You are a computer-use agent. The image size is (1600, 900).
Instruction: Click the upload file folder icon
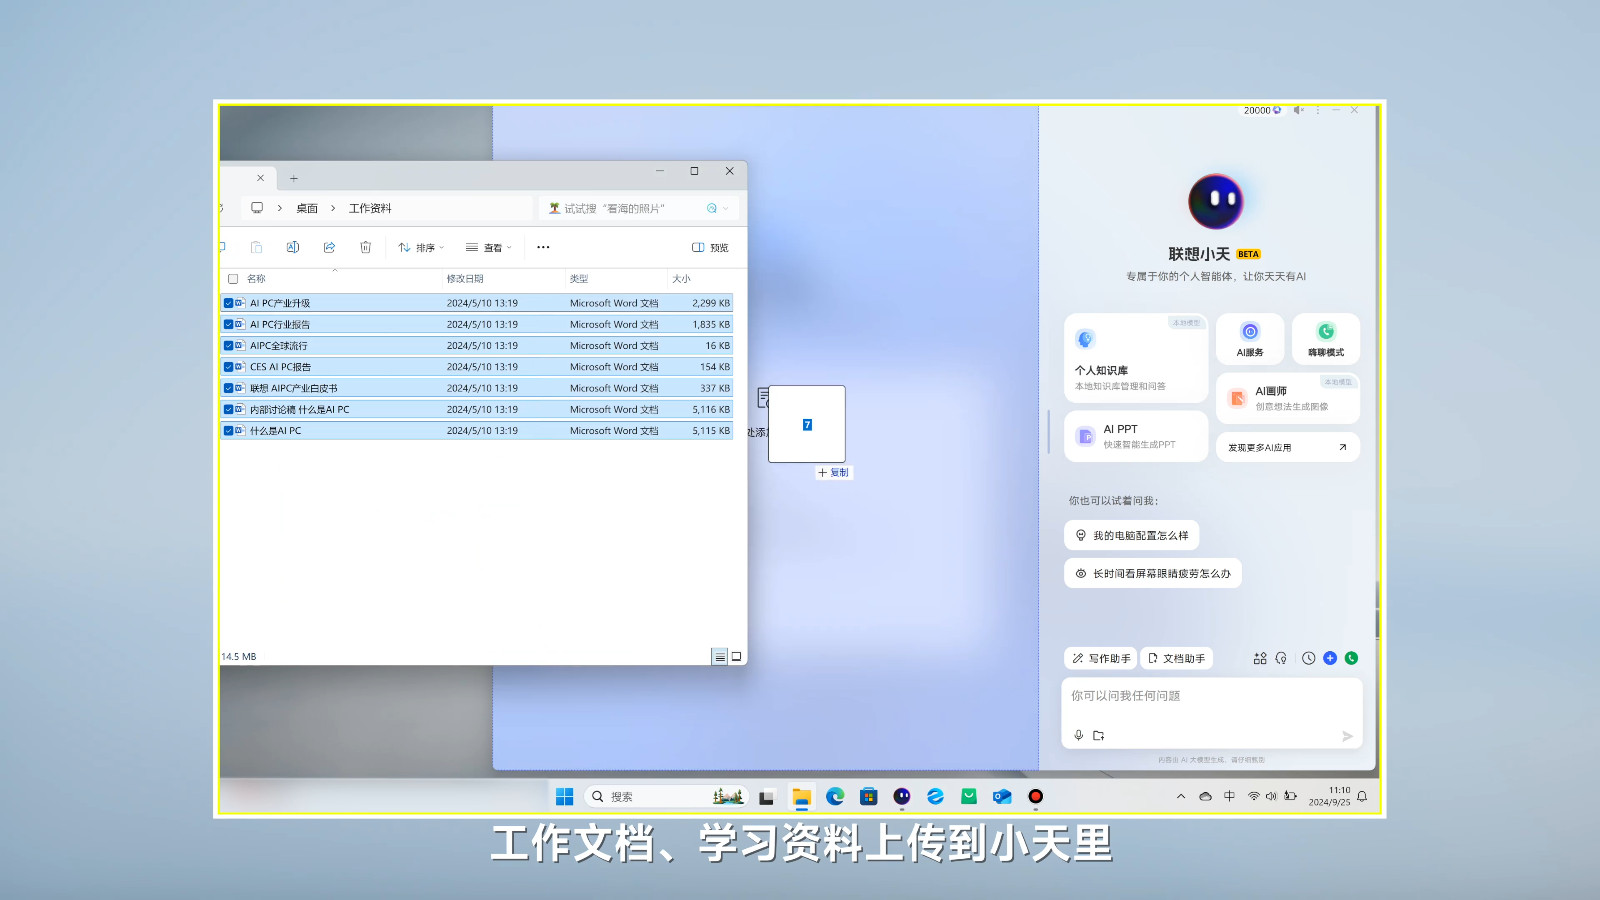click(x=1099, y=735)
